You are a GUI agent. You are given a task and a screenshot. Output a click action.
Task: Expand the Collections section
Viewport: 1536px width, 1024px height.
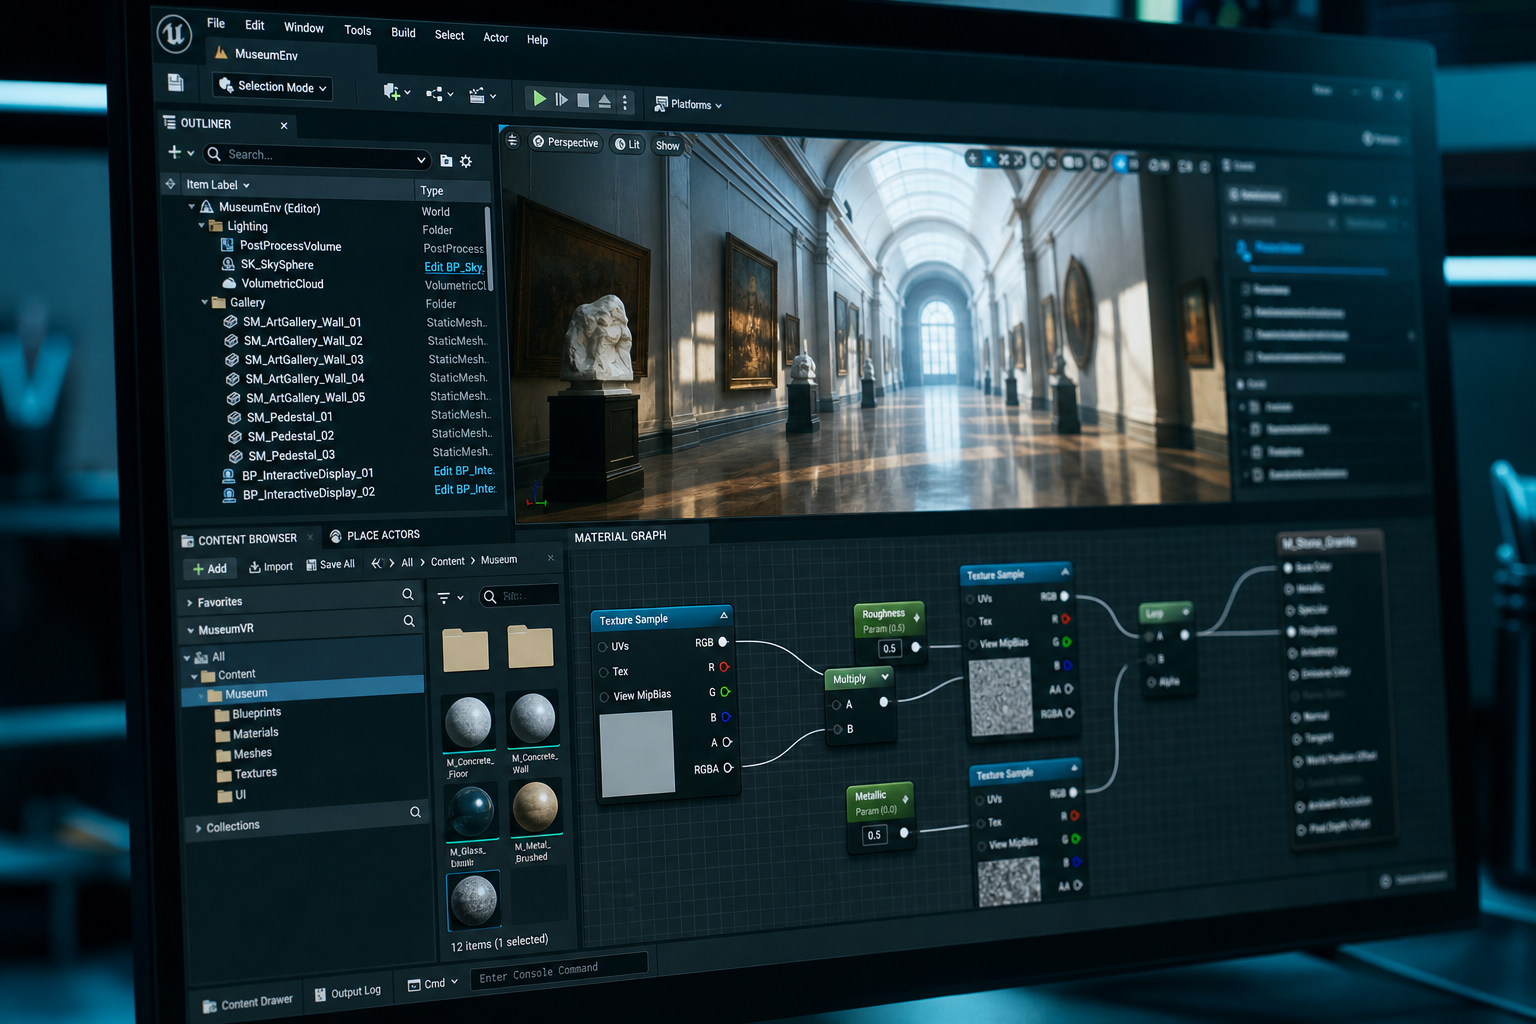198,828
